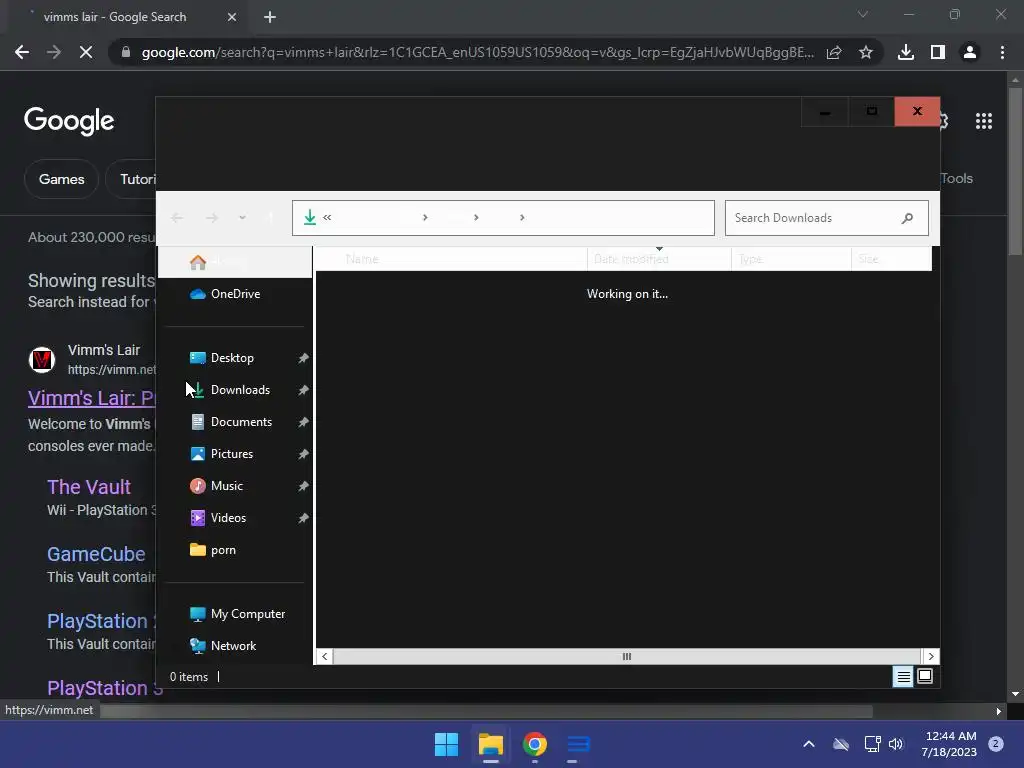Open File Explorer from taskbar
The width and height of the screenshot is (1024, 768).
point(490,744)
